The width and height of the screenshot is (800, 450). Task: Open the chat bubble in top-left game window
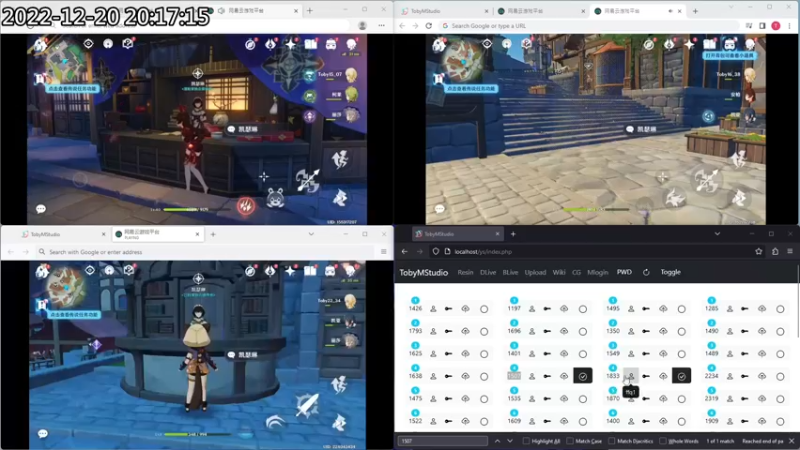coord(41,209)
